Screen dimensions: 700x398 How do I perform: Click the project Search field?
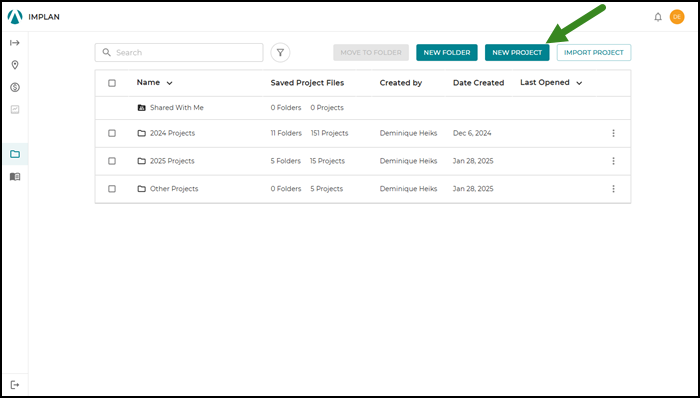point(179,53)
